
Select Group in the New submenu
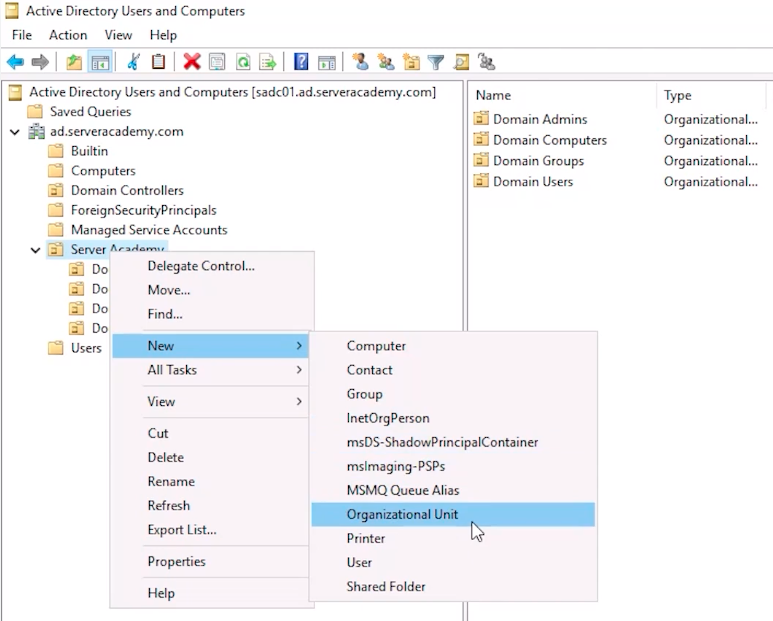pyautogui.click(x=365, y=394)
